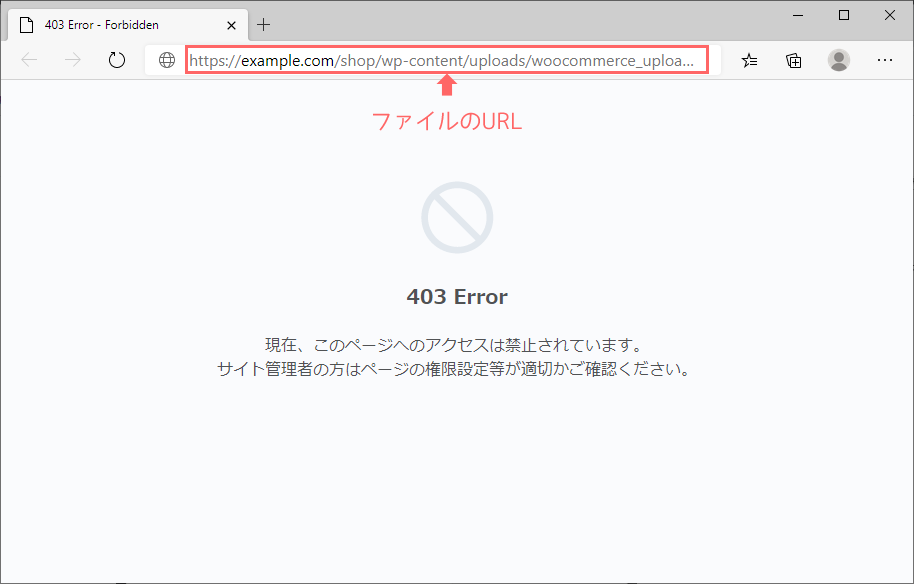Reload the page with the refresh icon
Image resolution: width=914 pixels, height=584 pixels.
tap(117, 59)
